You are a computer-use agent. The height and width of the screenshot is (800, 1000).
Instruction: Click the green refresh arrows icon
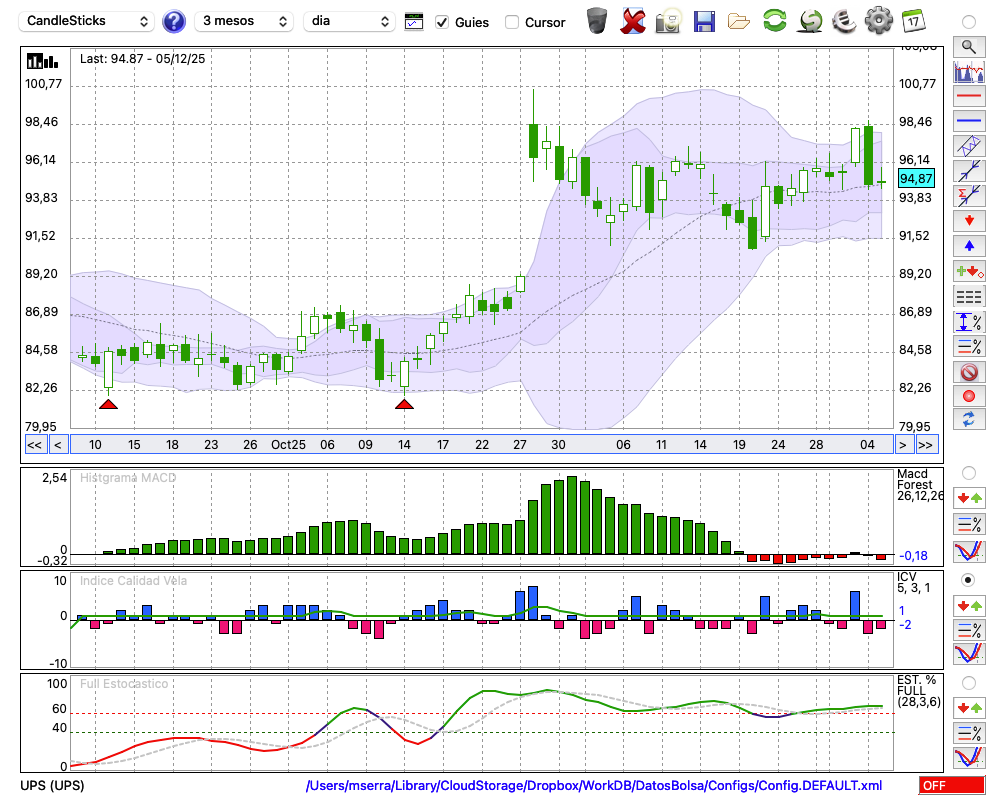(774, 21)
